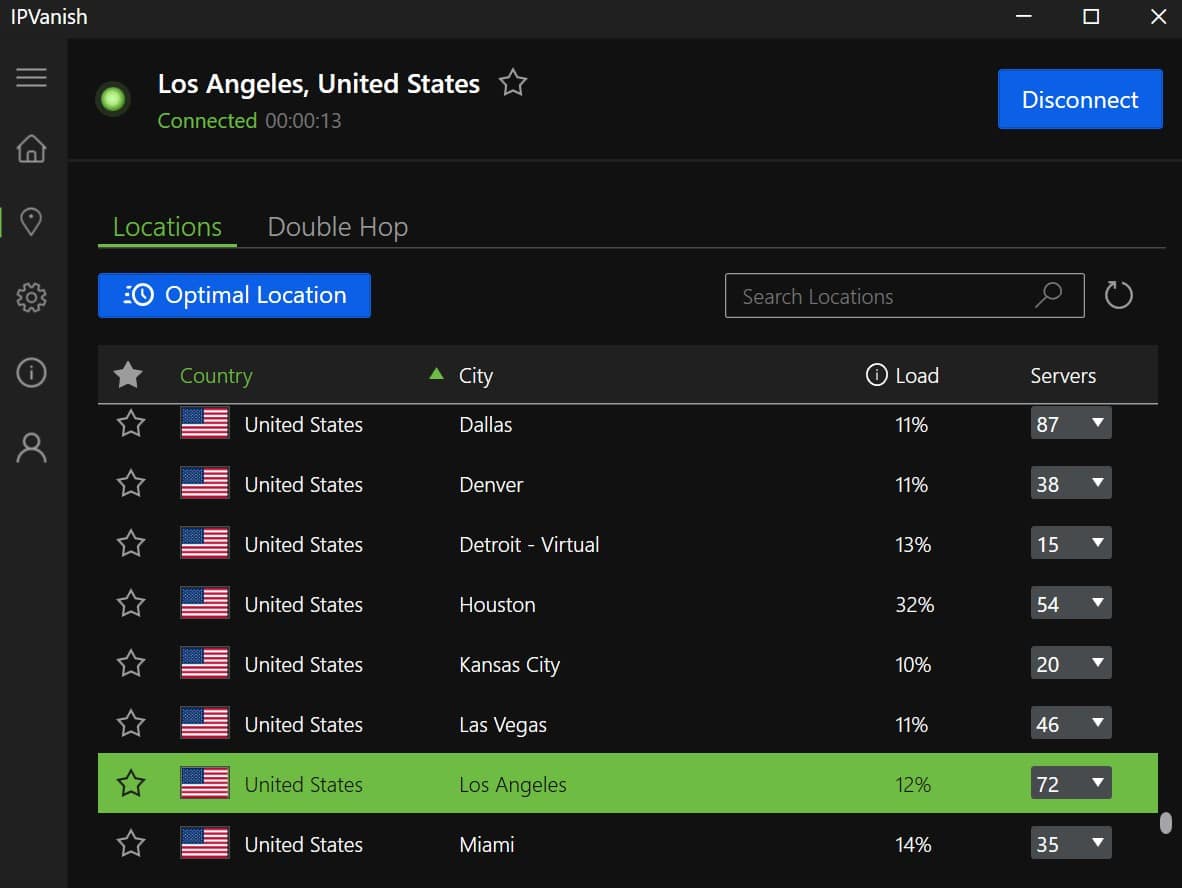Switch to the Double Hop tab
The image size is (1182, 888).
338,227
